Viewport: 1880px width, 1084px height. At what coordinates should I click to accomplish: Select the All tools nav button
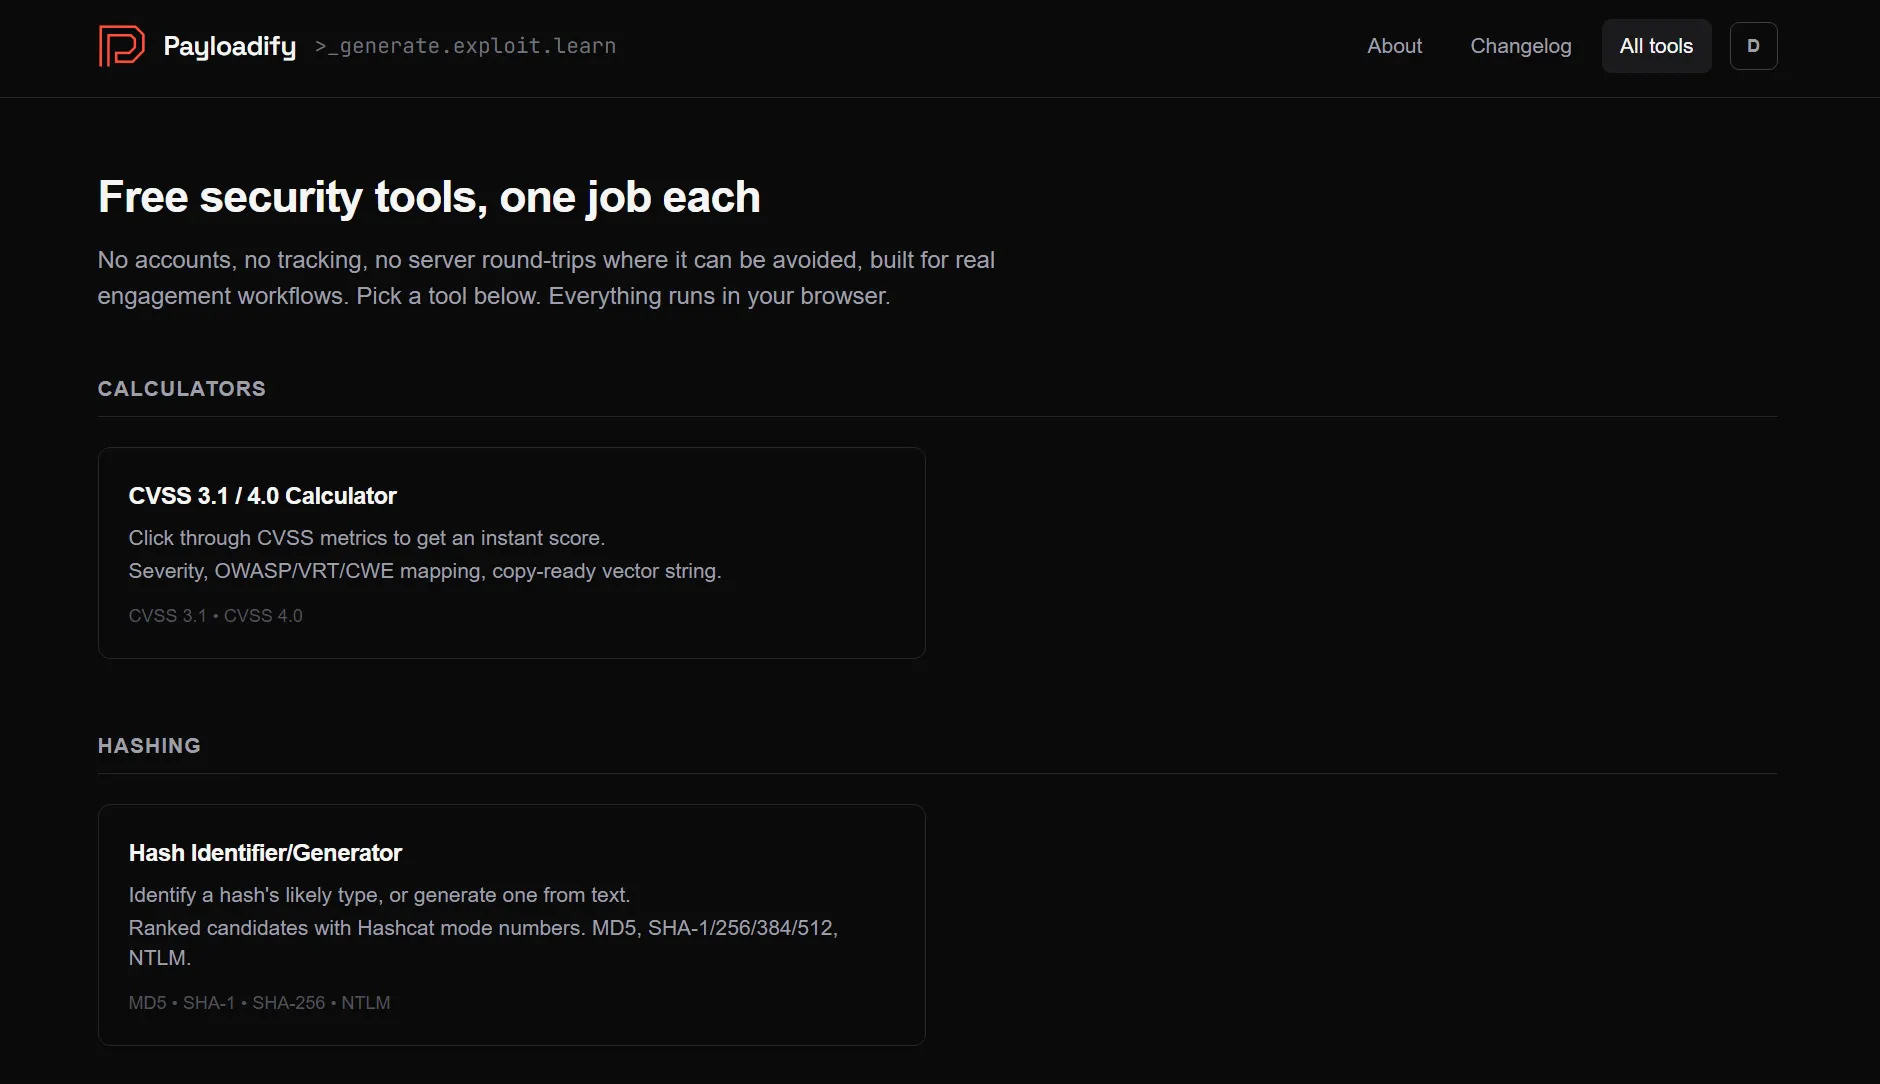(1656, 46)
